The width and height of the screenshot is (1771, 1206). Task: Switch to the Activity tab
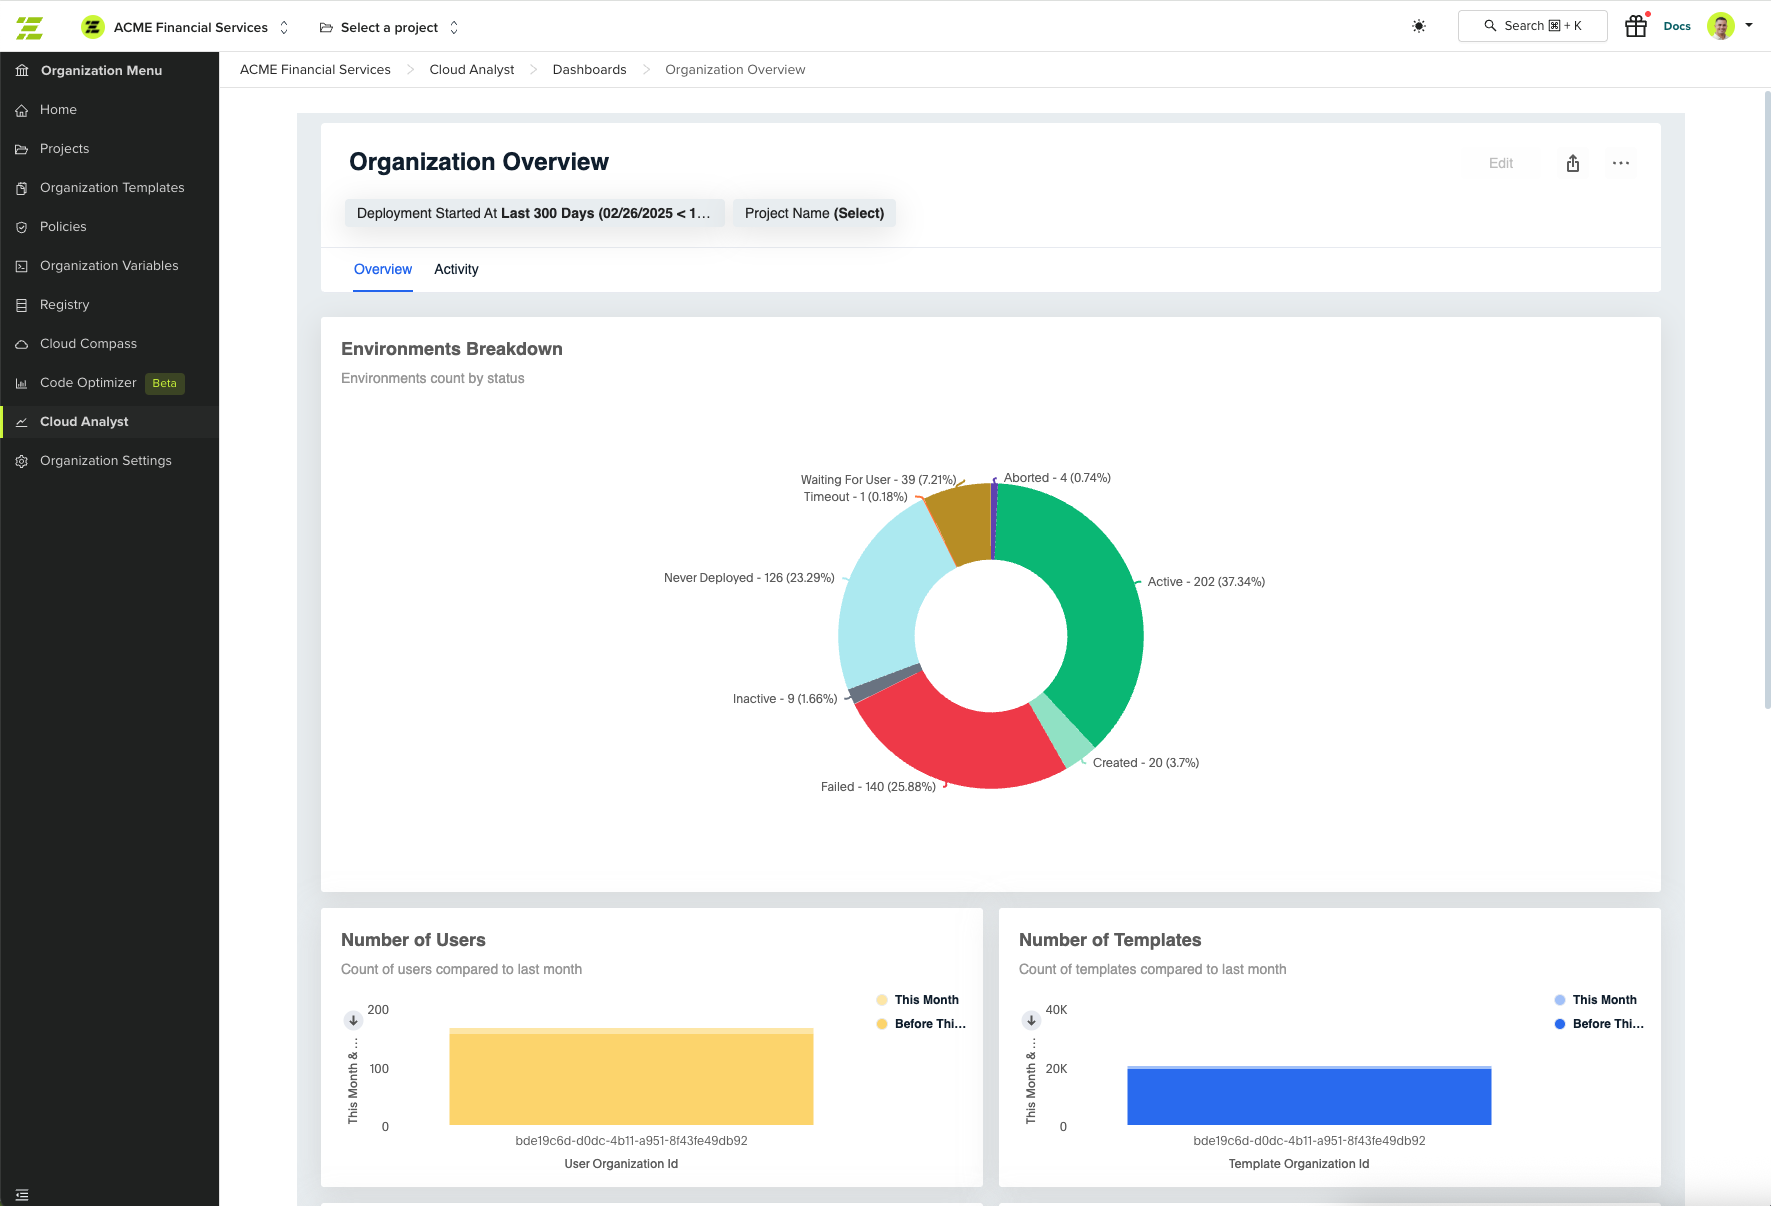click(456, 269)
